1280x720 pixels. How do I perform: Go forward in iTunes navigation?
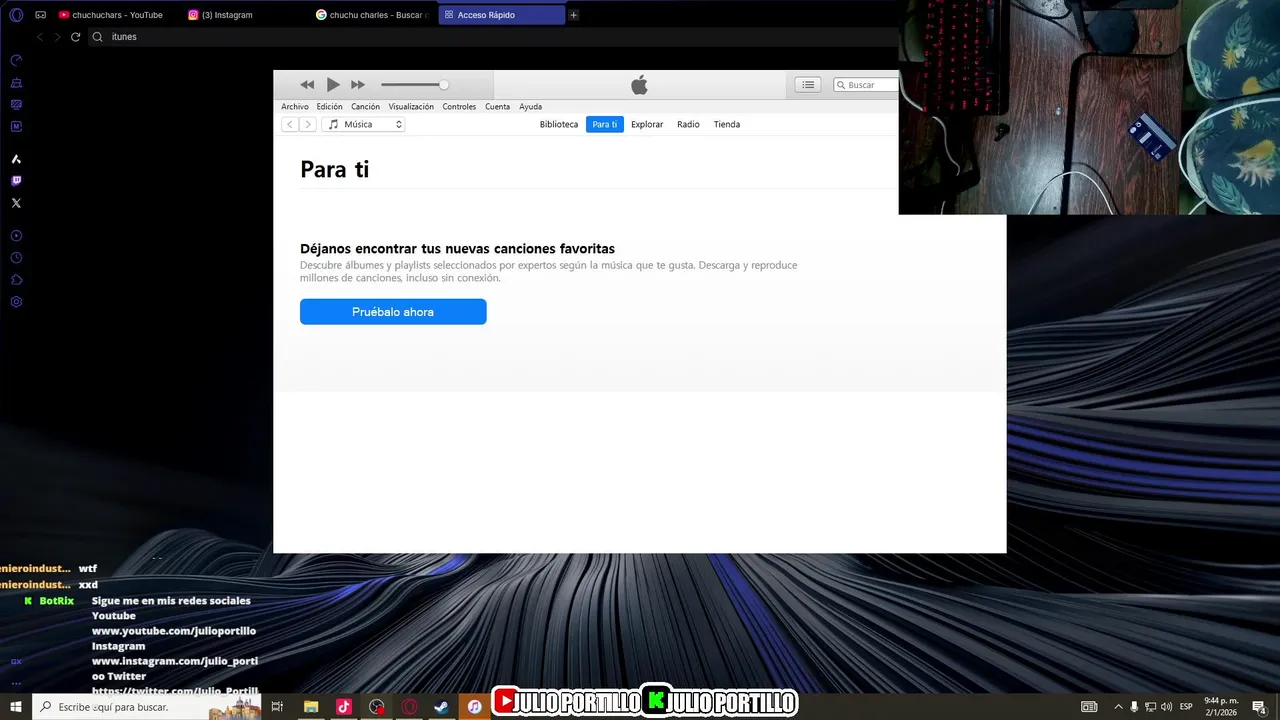308,125
